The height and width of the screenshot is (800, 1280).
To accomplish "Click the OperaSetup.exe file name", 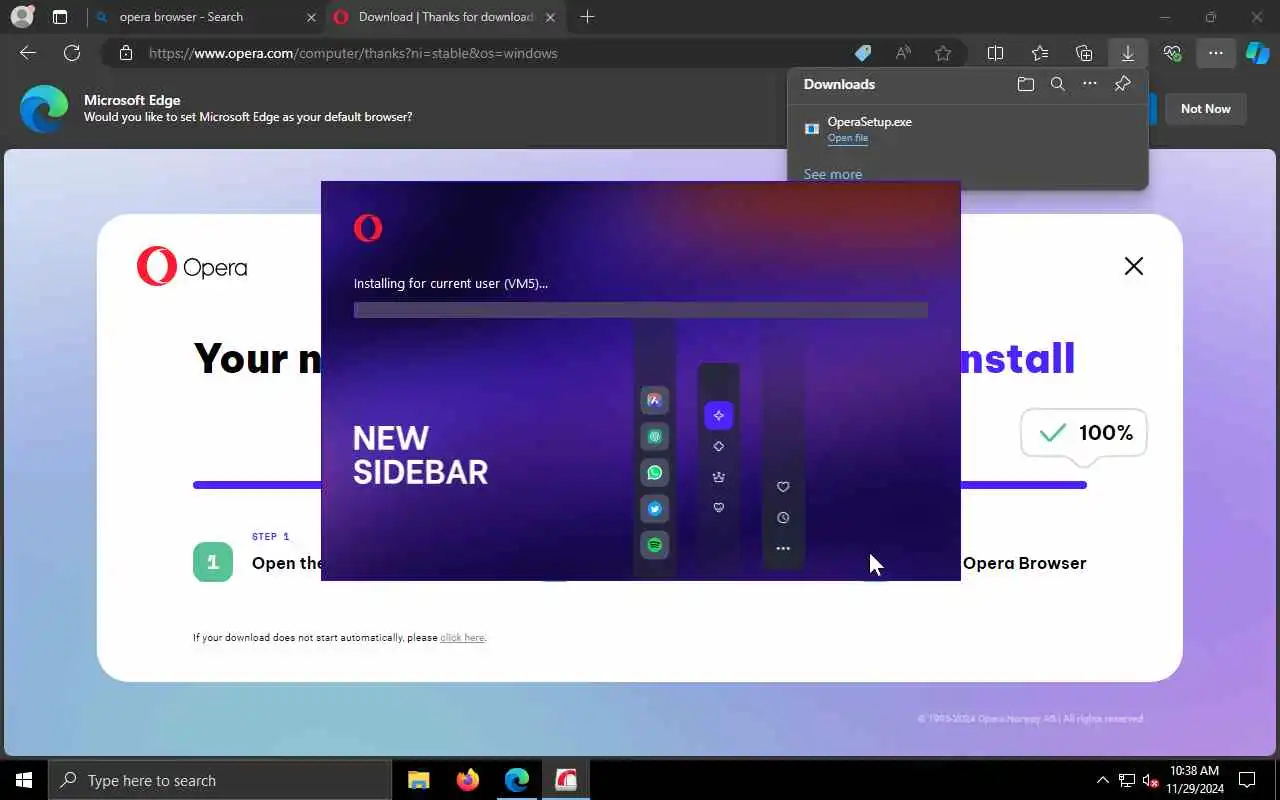I will pyautogui.click(x=869, y=122).
